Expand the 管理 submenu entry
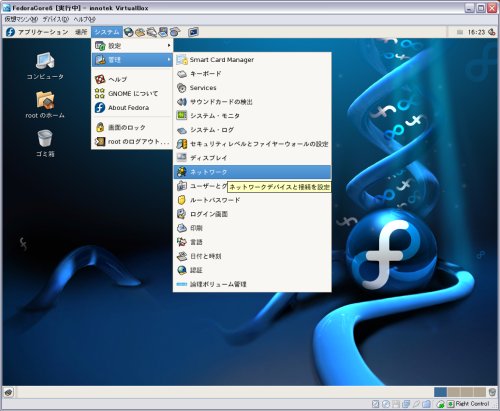This screenshot has width=500, height=411. point(132,60)
